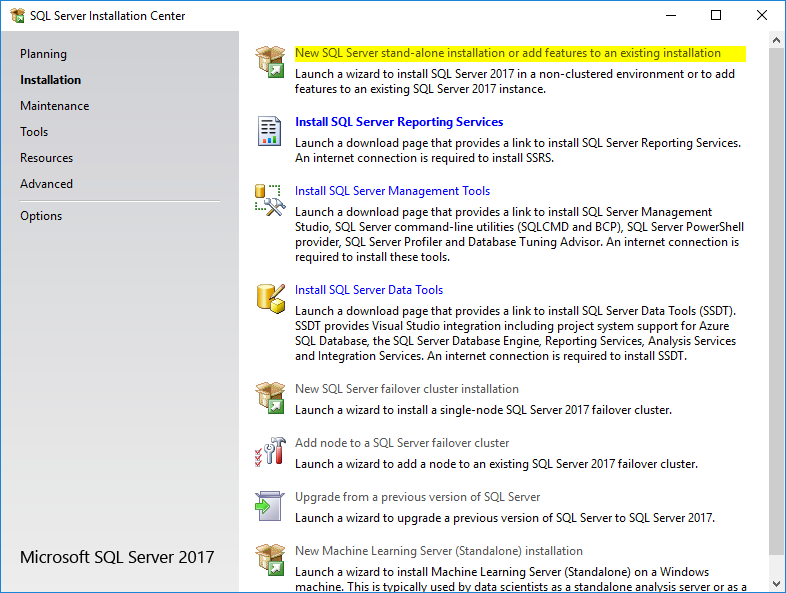Screen dimensions: 786x593
Task: Click the scrollbar up arrow
Action: (x=776, y=41)
